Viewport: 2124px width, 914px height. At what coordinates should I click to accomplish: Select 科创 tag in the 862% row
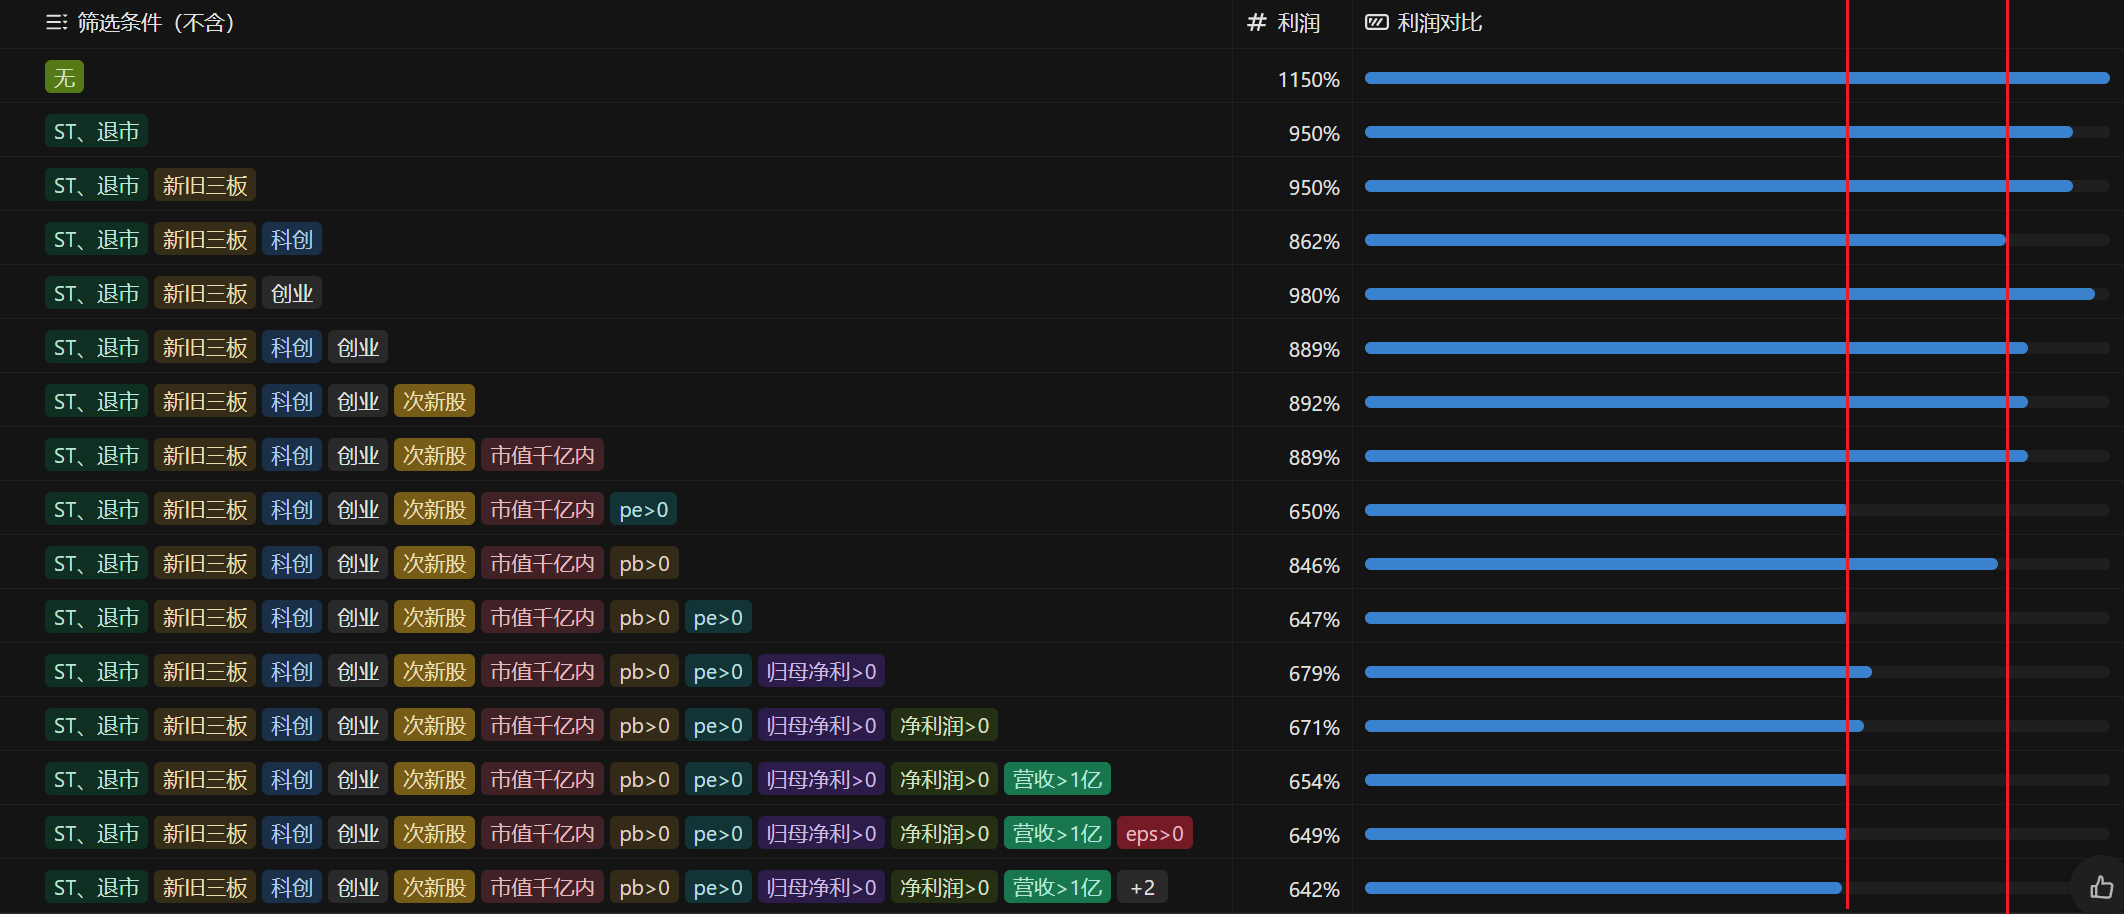point(292,240)
